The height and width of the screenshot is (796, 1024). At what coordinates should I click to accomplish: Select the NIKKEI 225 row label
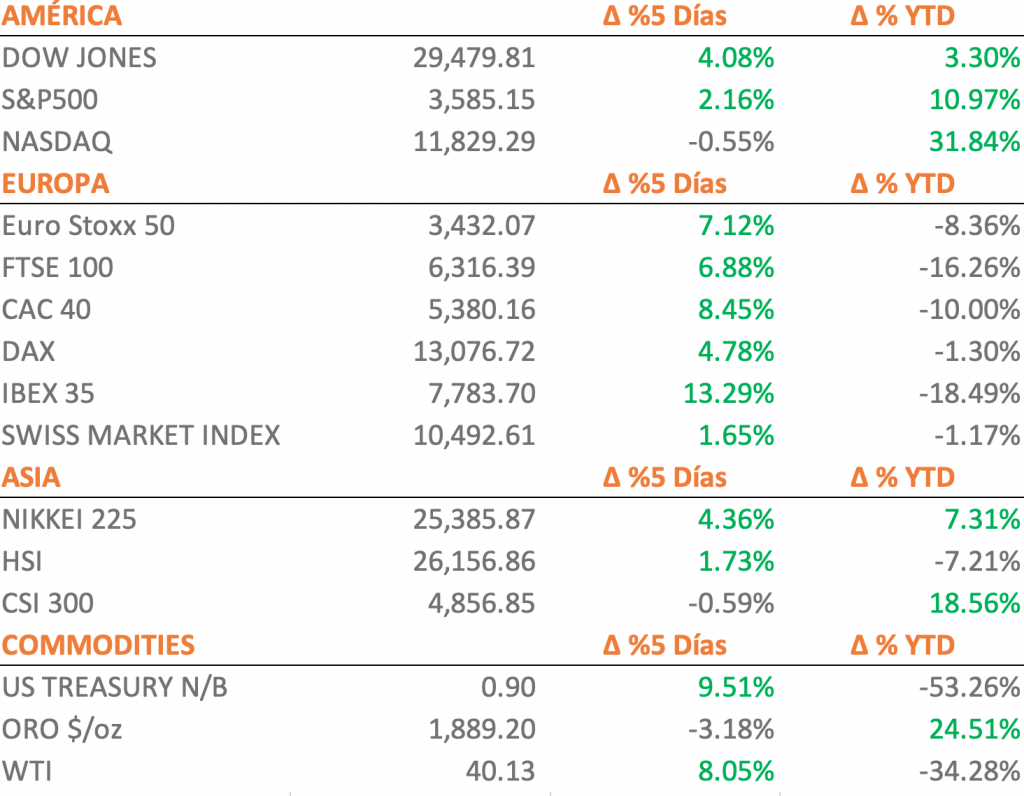click(x=69, y=520)
